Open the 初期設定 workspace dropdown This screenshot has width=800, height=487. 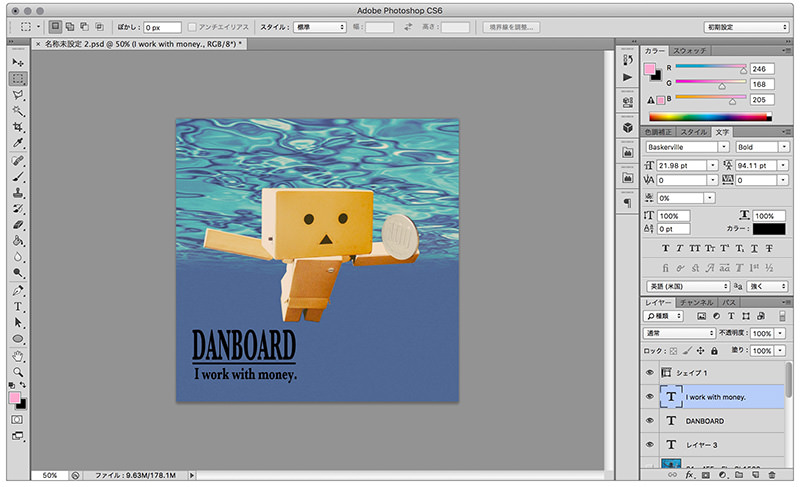point(746,27)
